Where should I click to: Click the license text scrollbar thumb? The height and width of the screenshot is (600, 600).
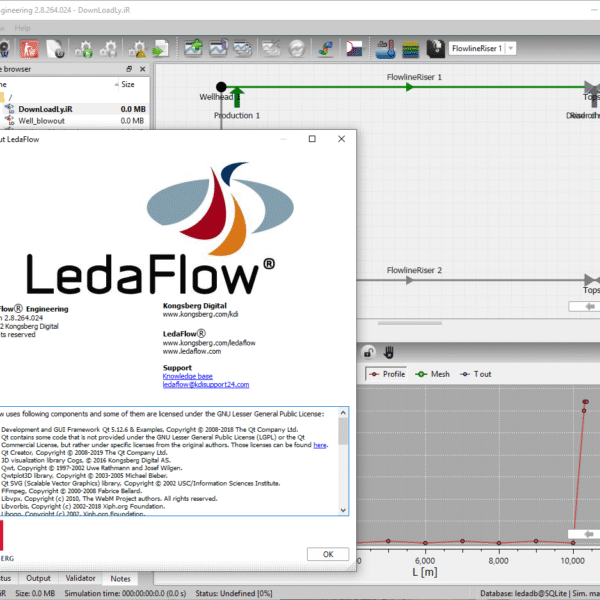pyautogui.click(x=343, y=431)
